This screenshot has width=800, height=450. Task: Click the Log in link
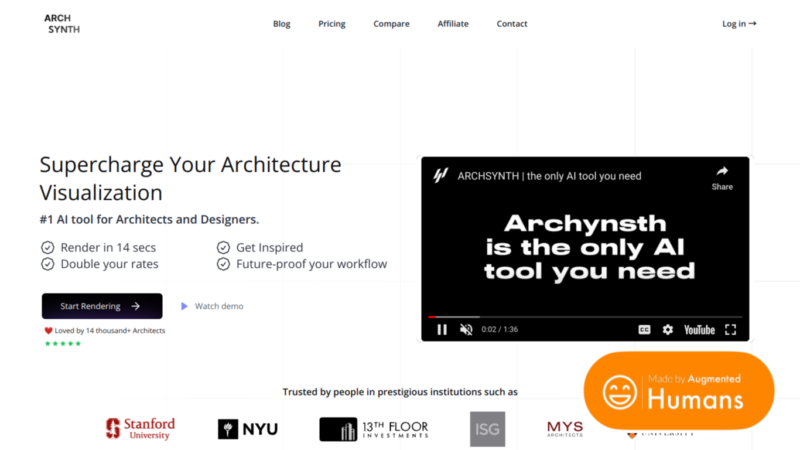pyautogui.click(x=739, y=24)
